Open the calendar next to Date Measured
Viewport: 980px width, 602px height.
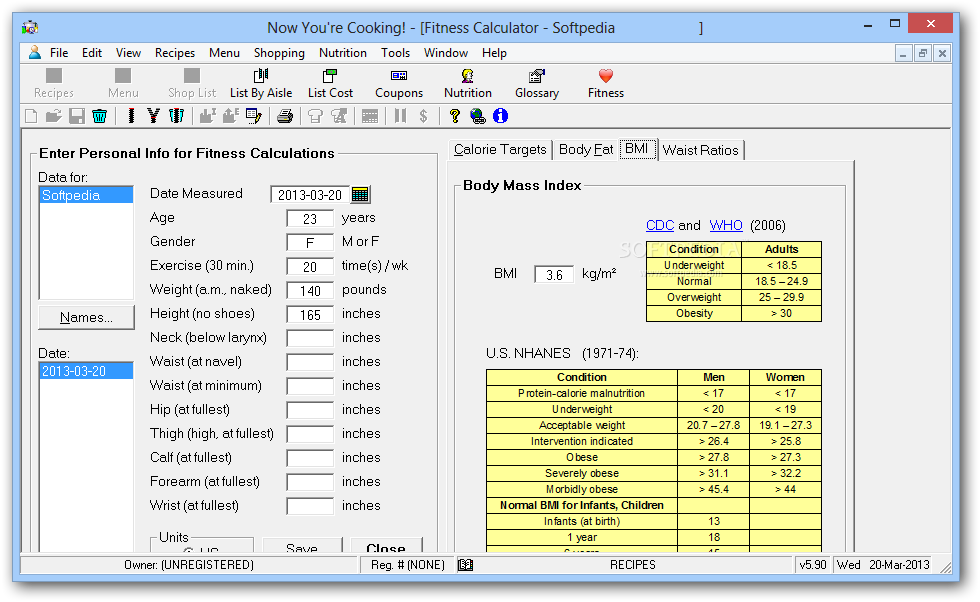point(360,194)
